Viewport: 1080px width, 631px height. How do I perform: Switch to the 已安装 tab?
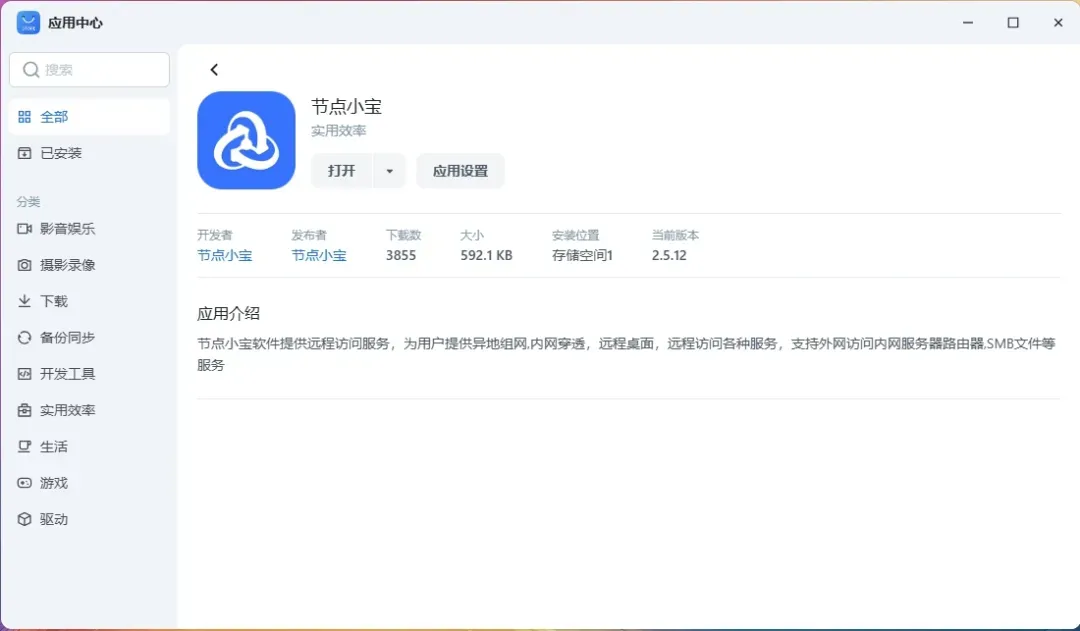tap(60, 153)
